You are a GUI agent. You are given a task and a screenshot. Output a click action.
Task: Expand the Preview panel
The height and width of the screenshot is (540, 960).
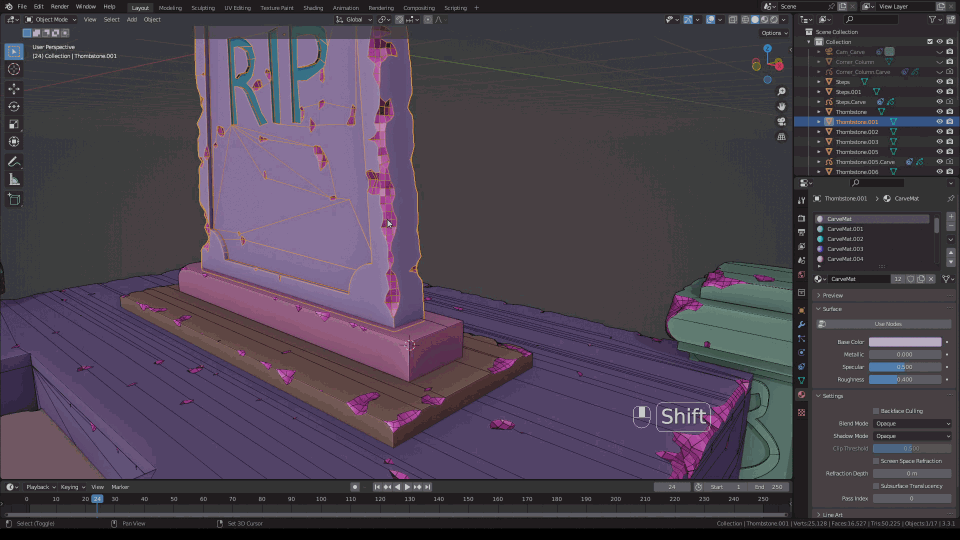click(833, 295)
